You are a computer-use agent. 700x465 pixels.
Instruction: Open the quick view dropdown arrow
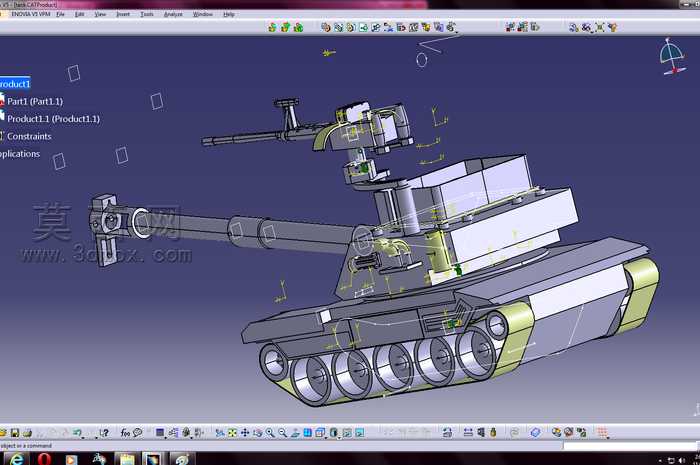[x=326, y=436]
